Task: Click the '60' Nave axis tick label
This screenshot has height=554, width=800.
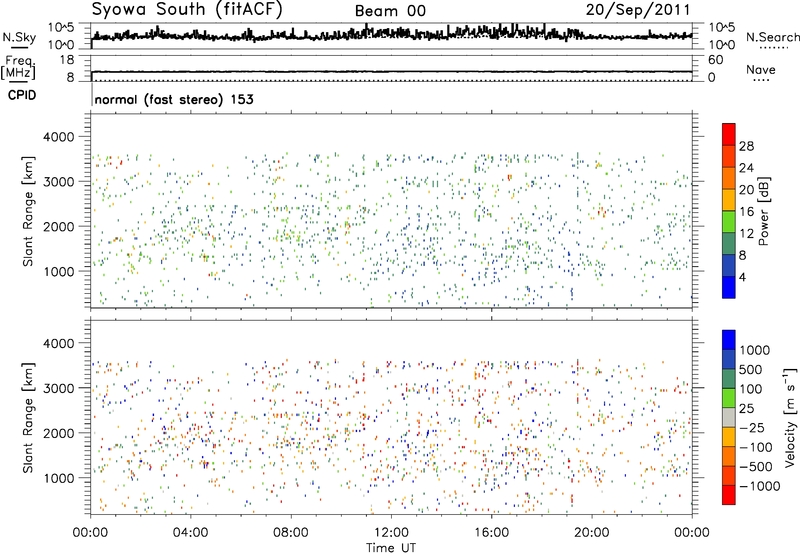Action: tap(715, 60)
